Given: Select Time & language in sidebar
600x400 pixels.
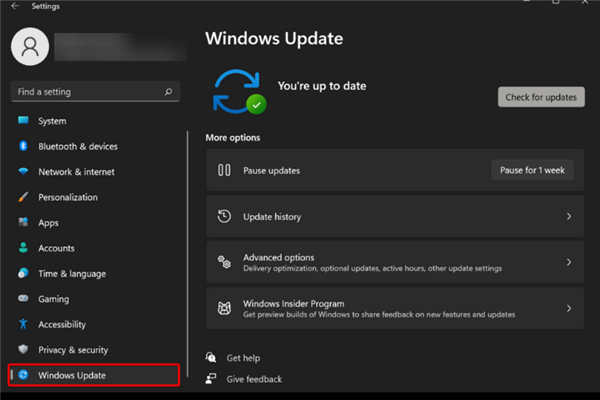Looking at the screenshot, I should [72, 274].
